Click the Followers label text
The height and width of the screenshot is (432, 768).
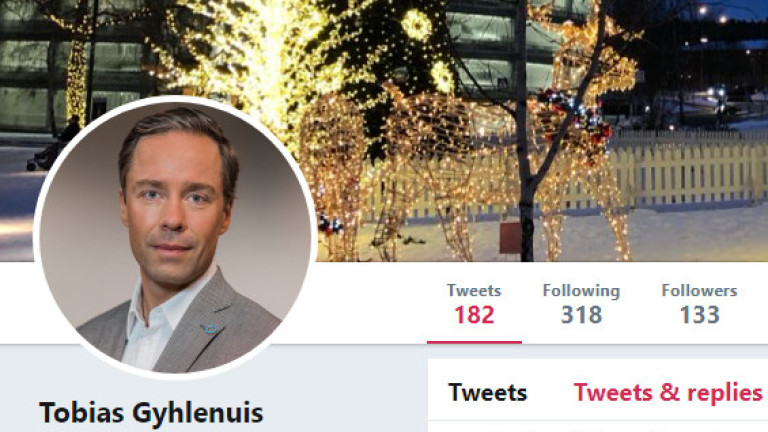click(699, 290)
